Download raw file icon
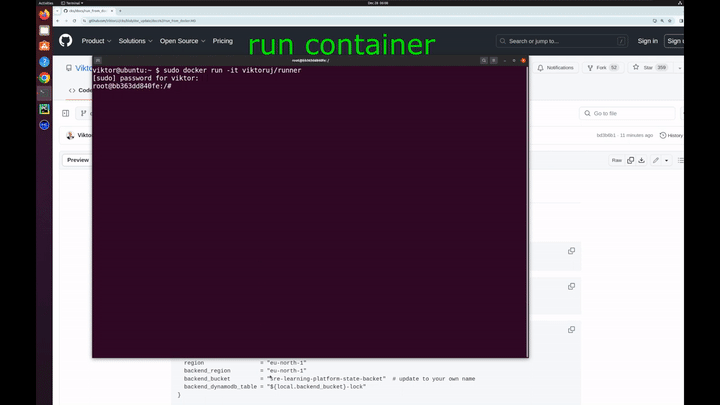This screenshot has width=720, height=405. (641, 160)
